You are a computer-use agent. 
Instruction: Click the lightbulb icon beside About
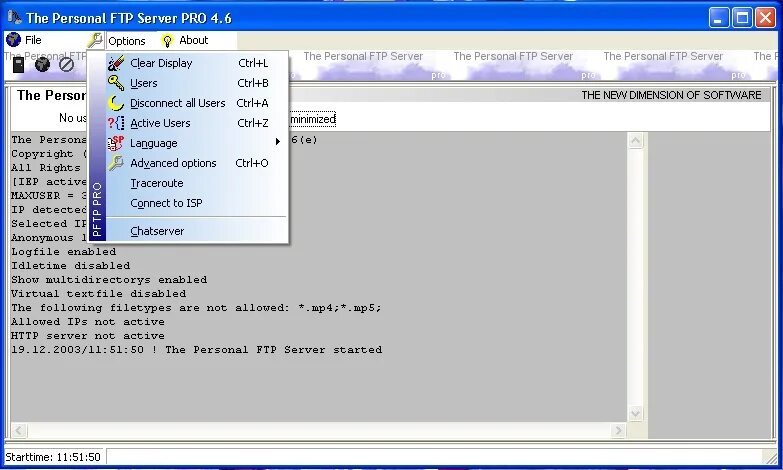pos(167,40)
